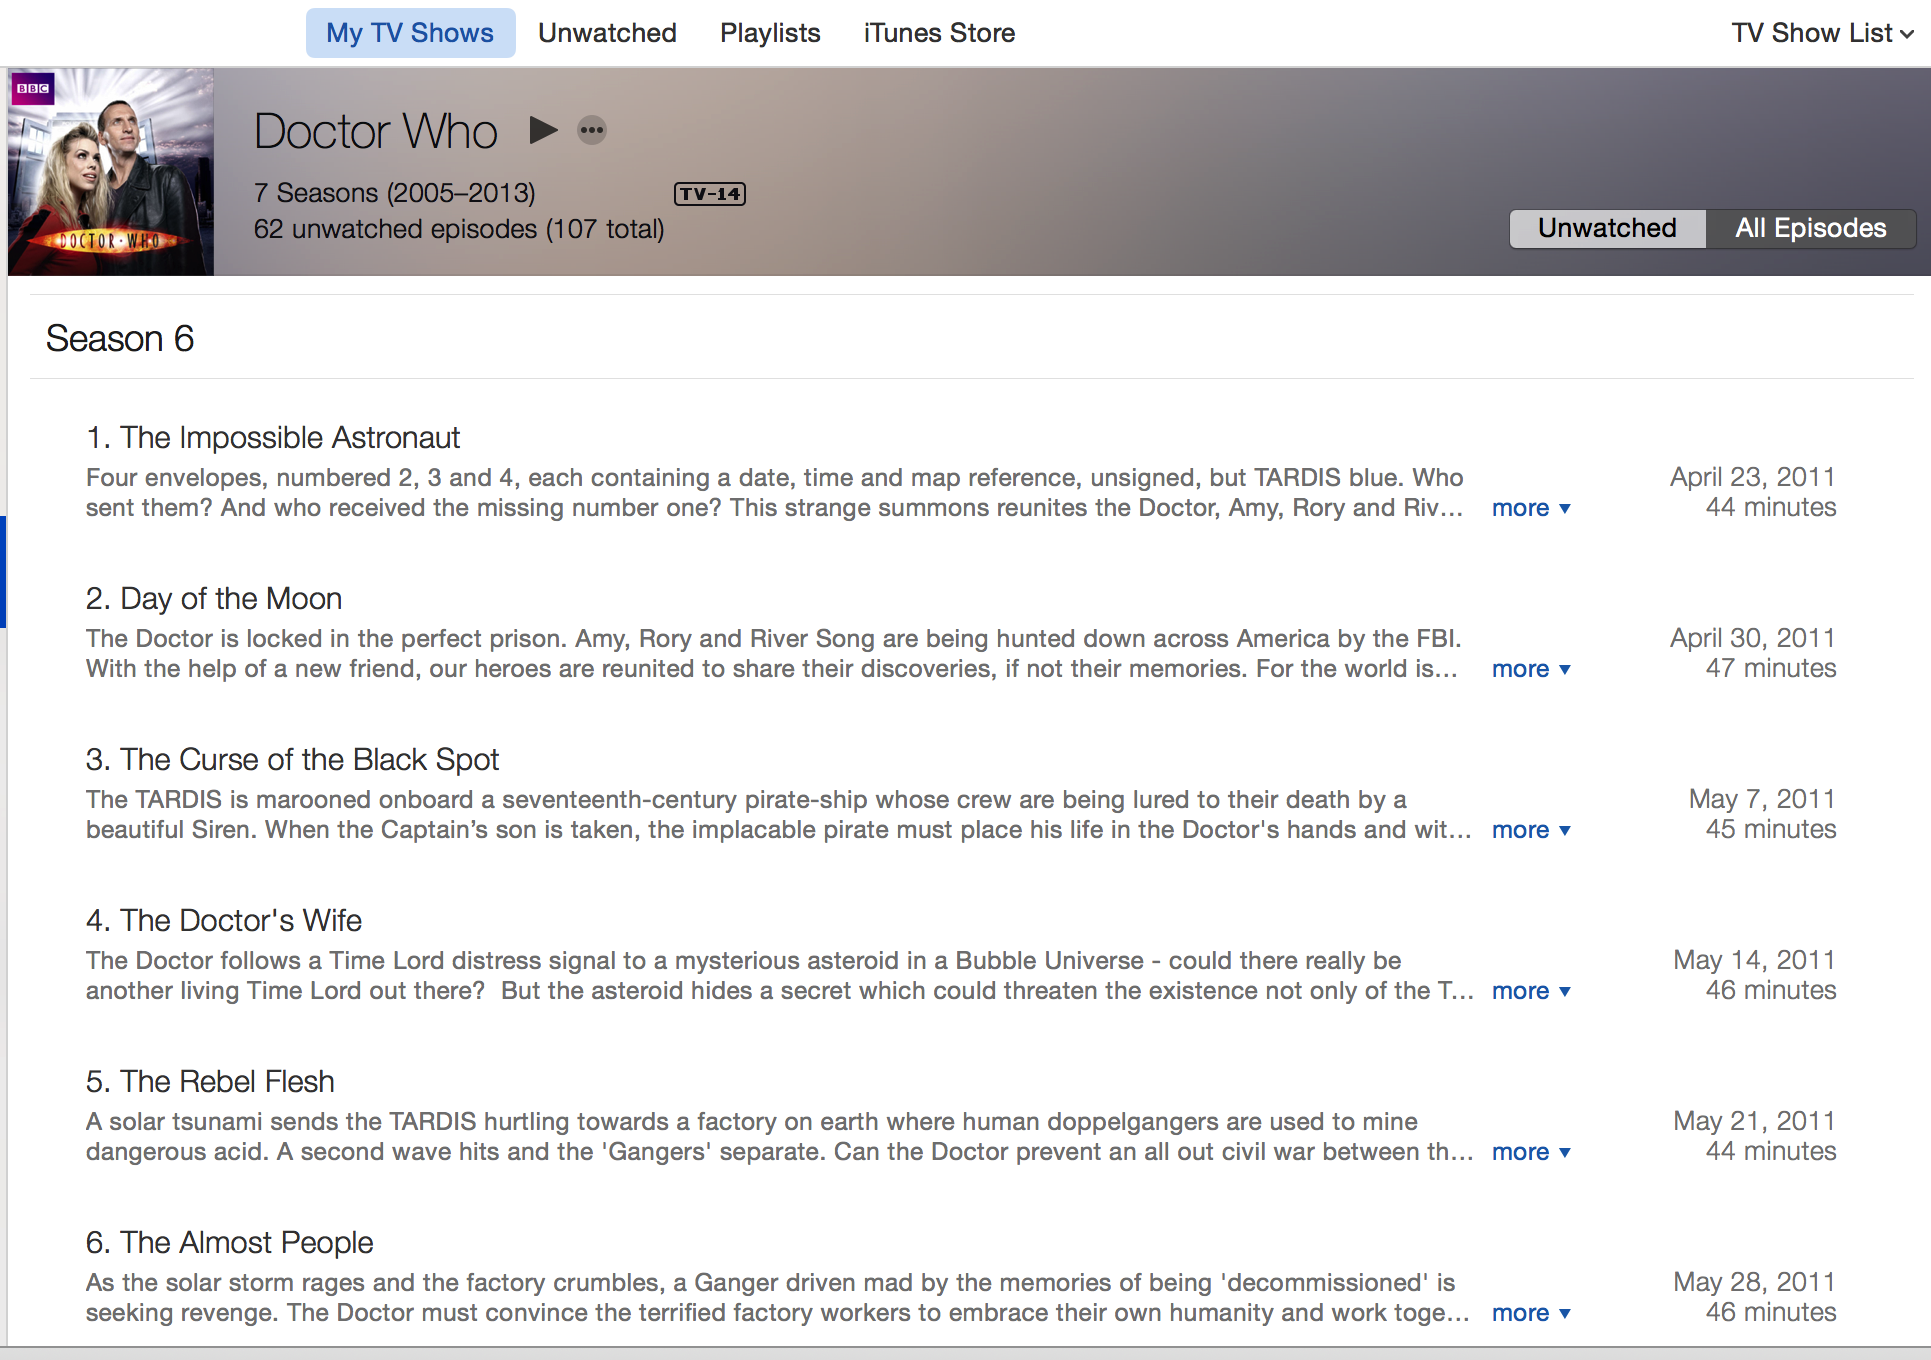Show more of The Doctor's Wife description
The height and width of the screenshot is (1360, 1931).
point(1530,991)
